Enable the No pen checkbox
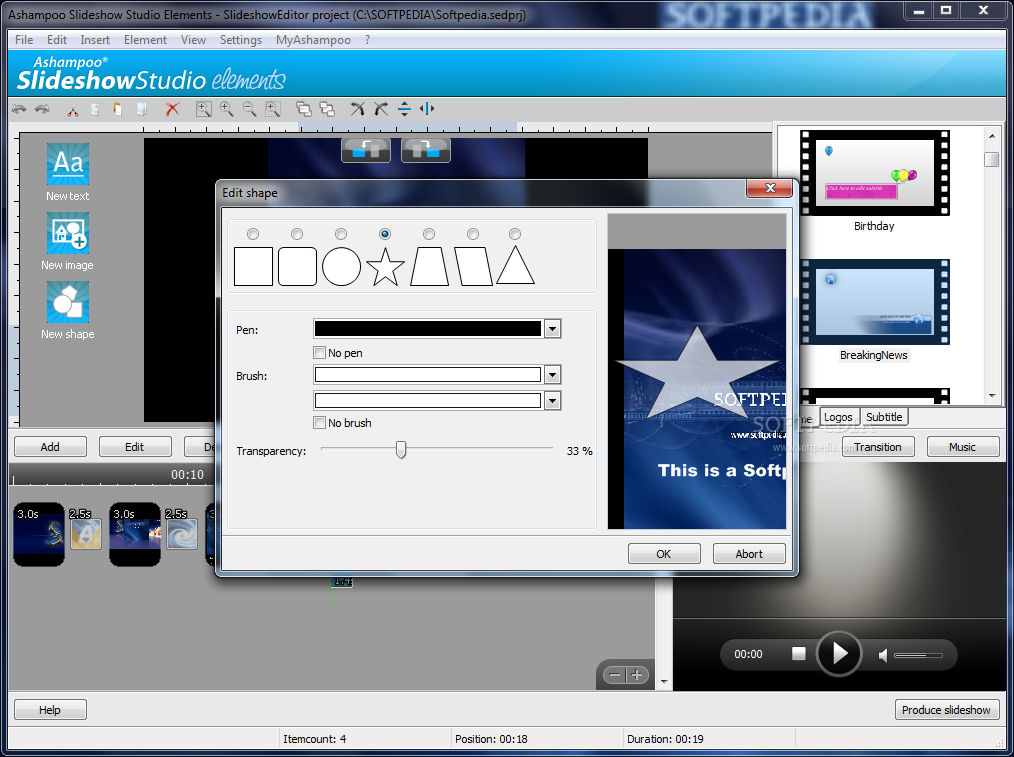The image size is (1014, 757). click(x=319, y=353)
